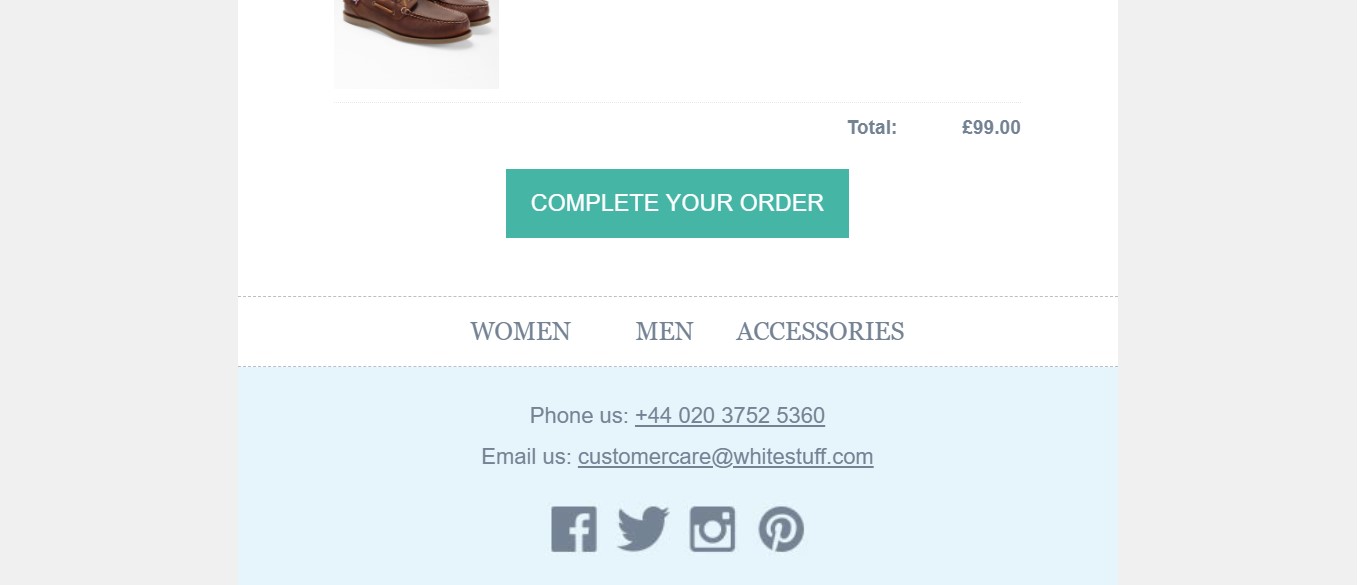
Task: Click the £99.00 total price
Action: point(991,128)
